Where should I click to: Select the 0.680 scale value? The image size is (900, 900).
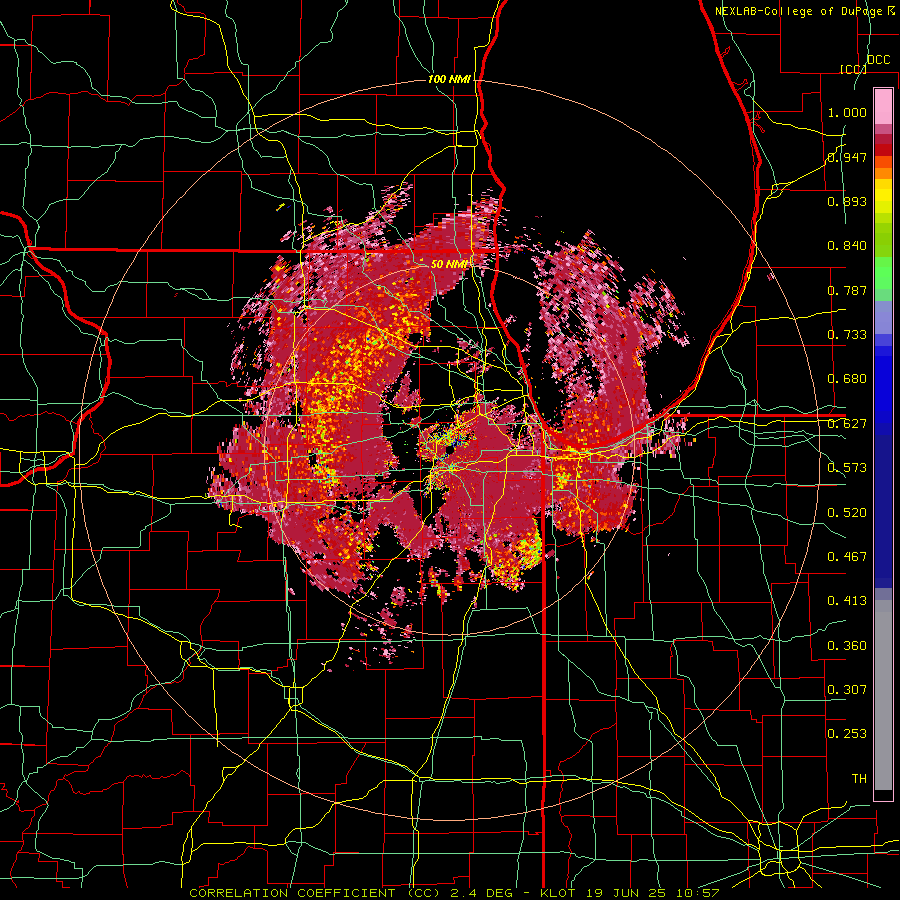click(847, 379)
